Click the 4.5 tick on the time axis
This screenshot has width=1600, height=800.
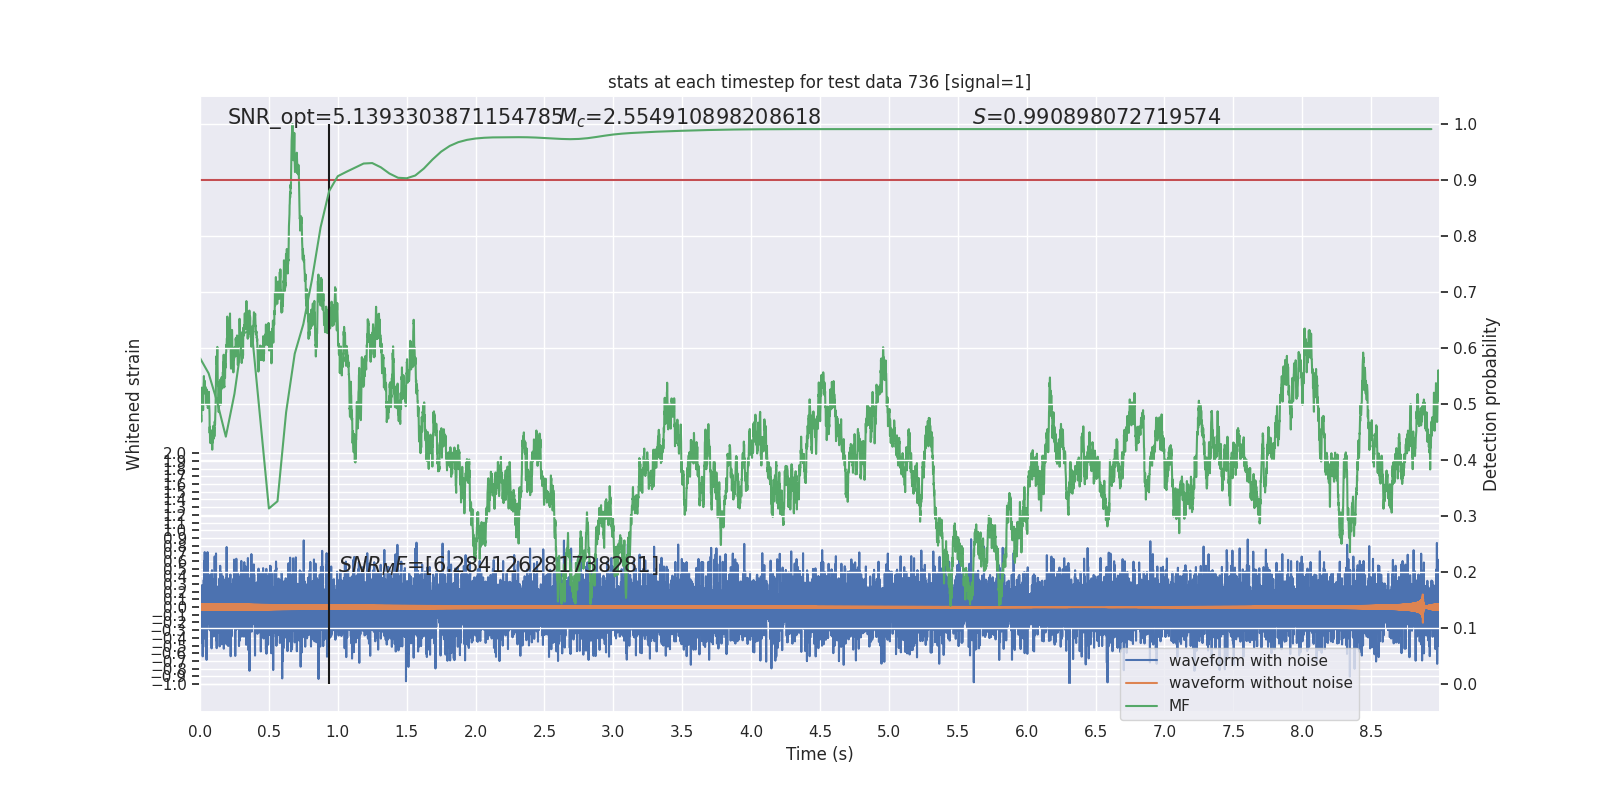pyautogui.click(x=820, y=732)
